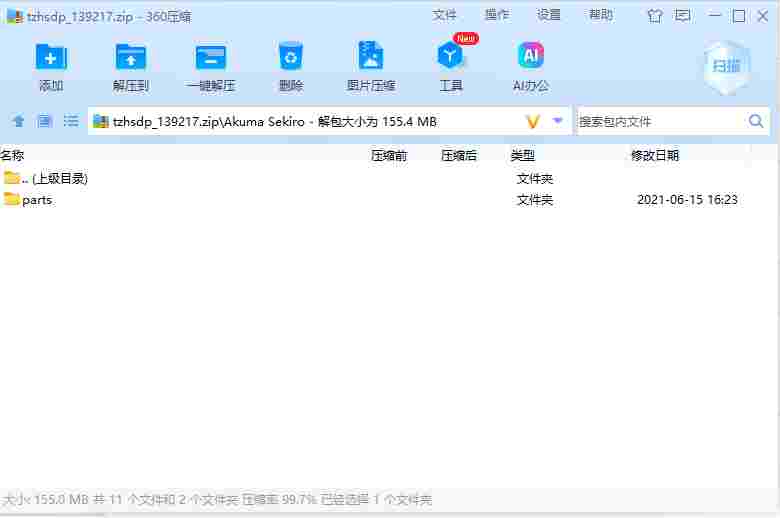This screenshot has width=780, height=518.
Task: Open the 设置 (Settings) menu
Action: (549, 15)
